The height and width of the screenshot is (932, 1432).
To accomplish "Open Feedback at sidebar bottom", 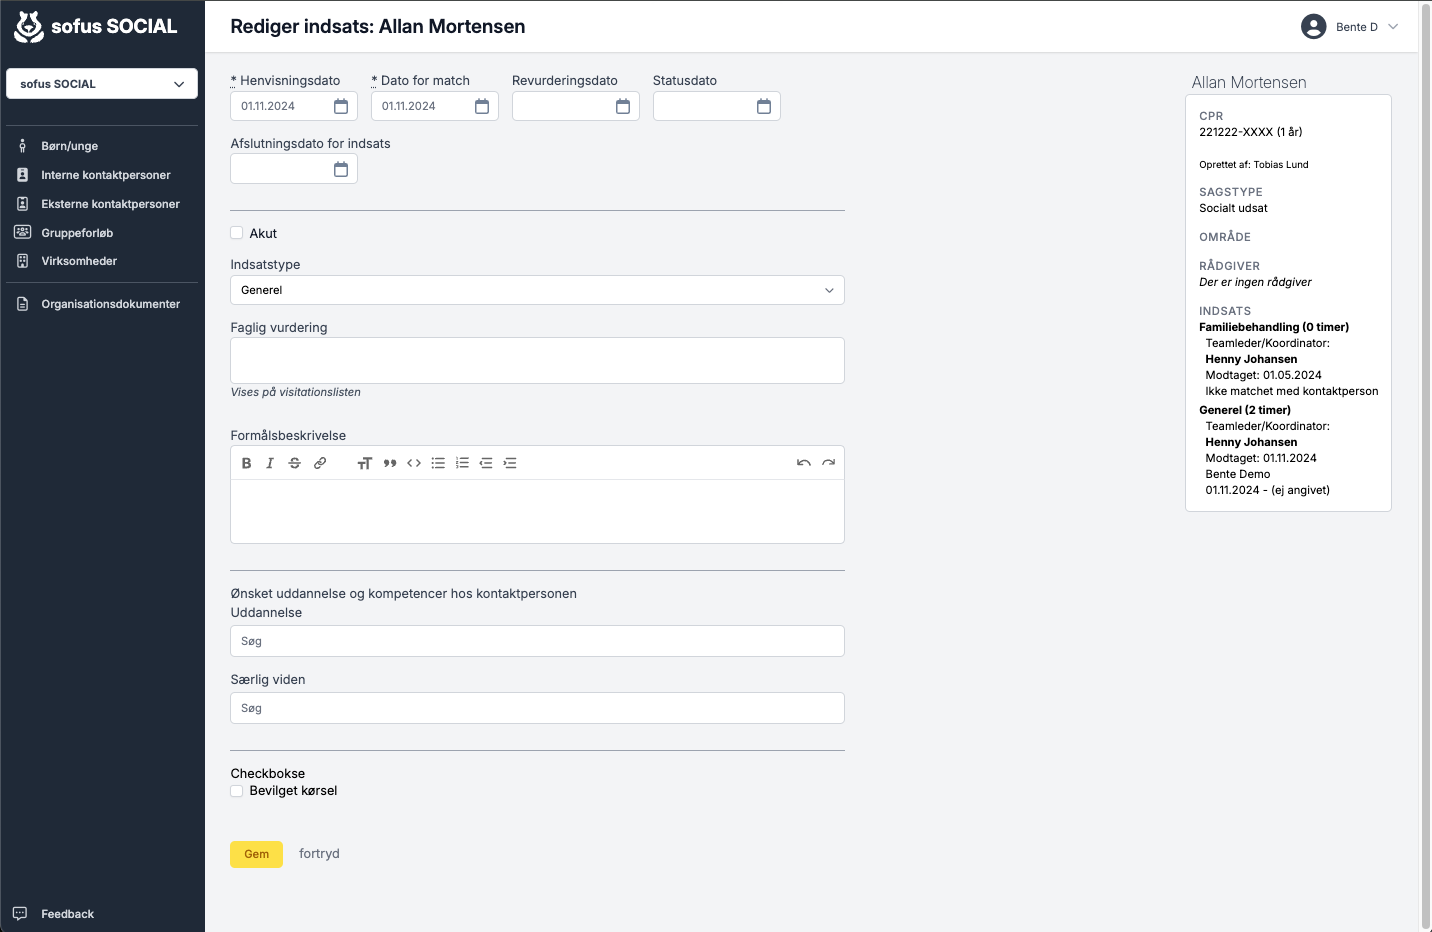I will point(67,914).
